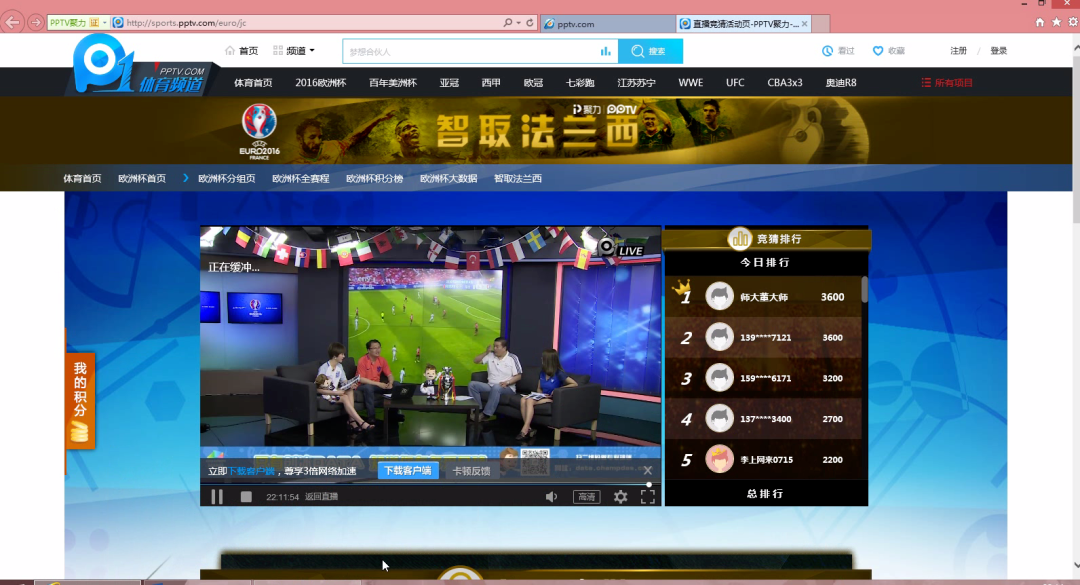Open browser favorites star icon

coord(1056,22)
